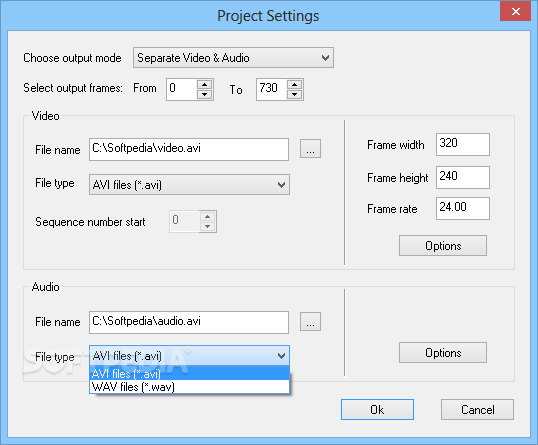
Task: Increase the From frame spinner value
Action: click(x=205, y=84)
